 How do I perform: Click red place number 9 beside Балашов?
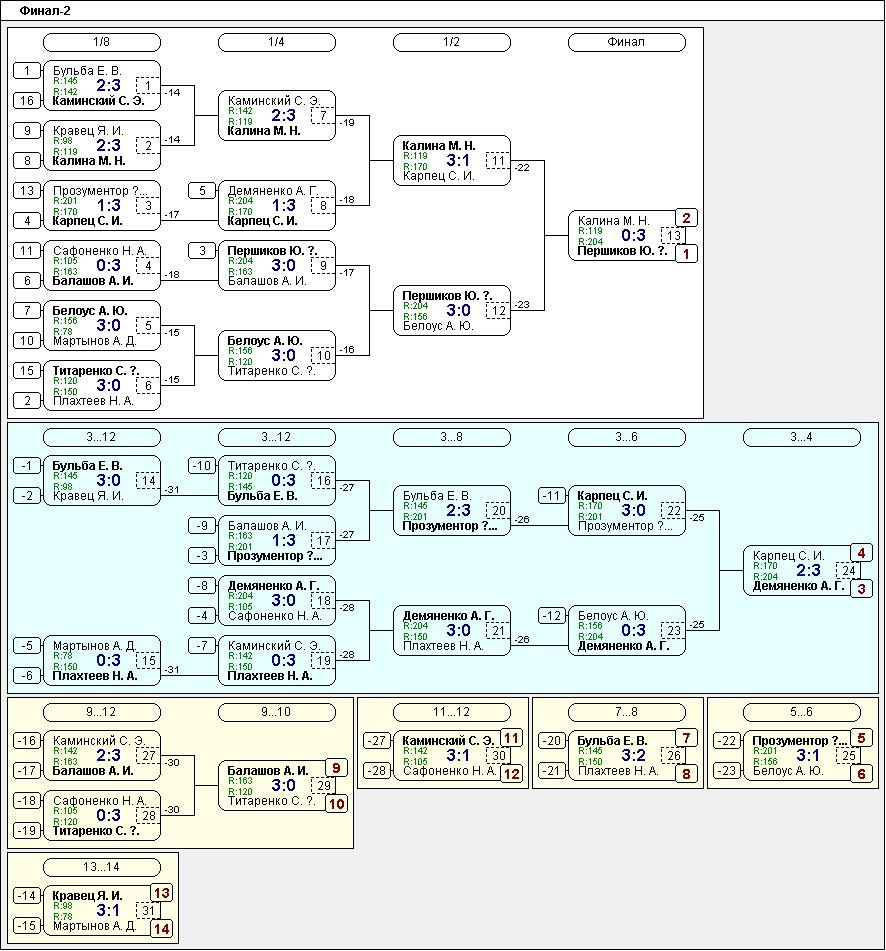click(337, 768)
